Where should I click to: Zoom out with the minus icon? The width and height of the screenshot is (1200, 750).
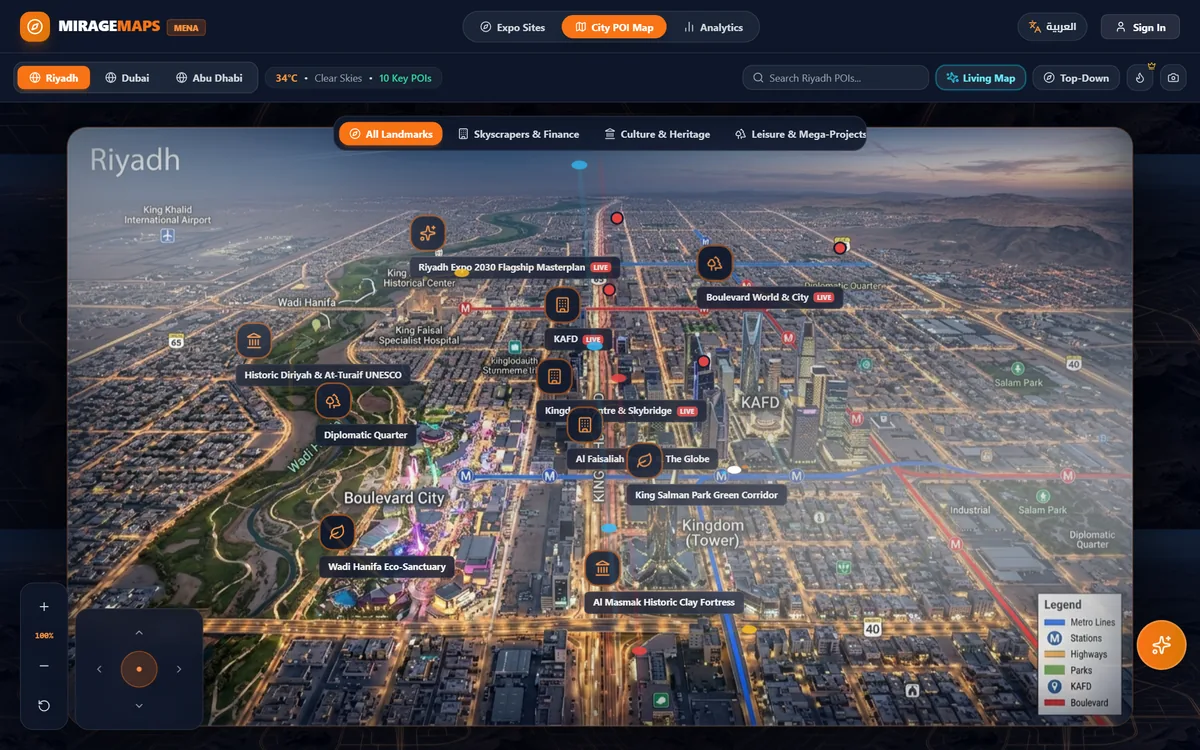pyautogui.click(x=44, y=666)
